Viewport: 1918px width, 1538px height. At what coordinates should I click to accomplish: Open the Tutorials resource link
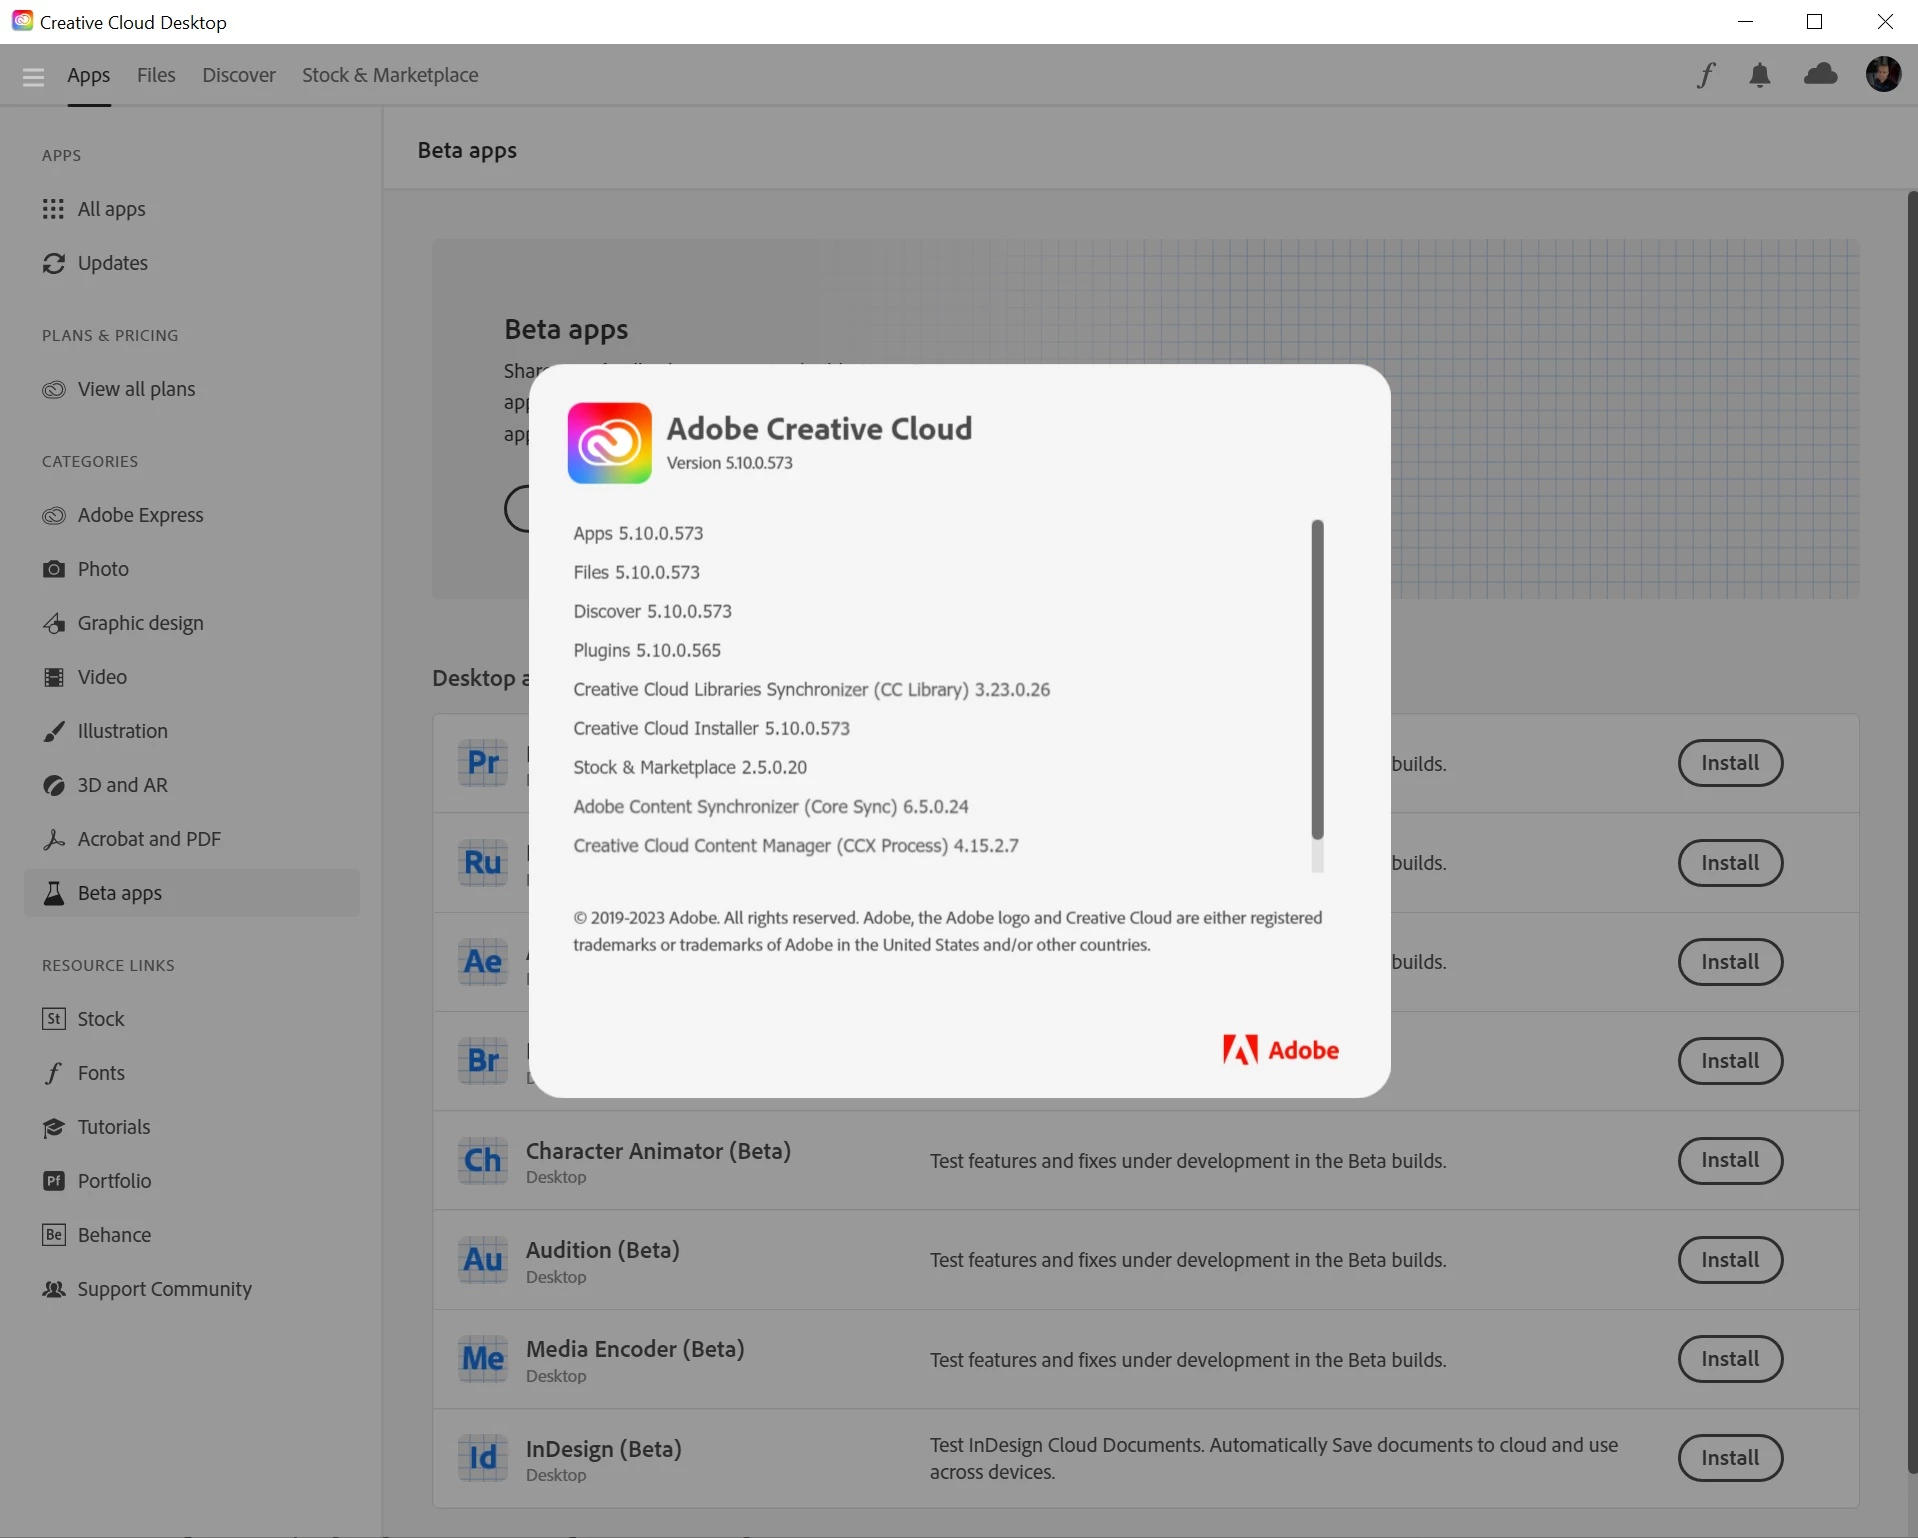192,1127
